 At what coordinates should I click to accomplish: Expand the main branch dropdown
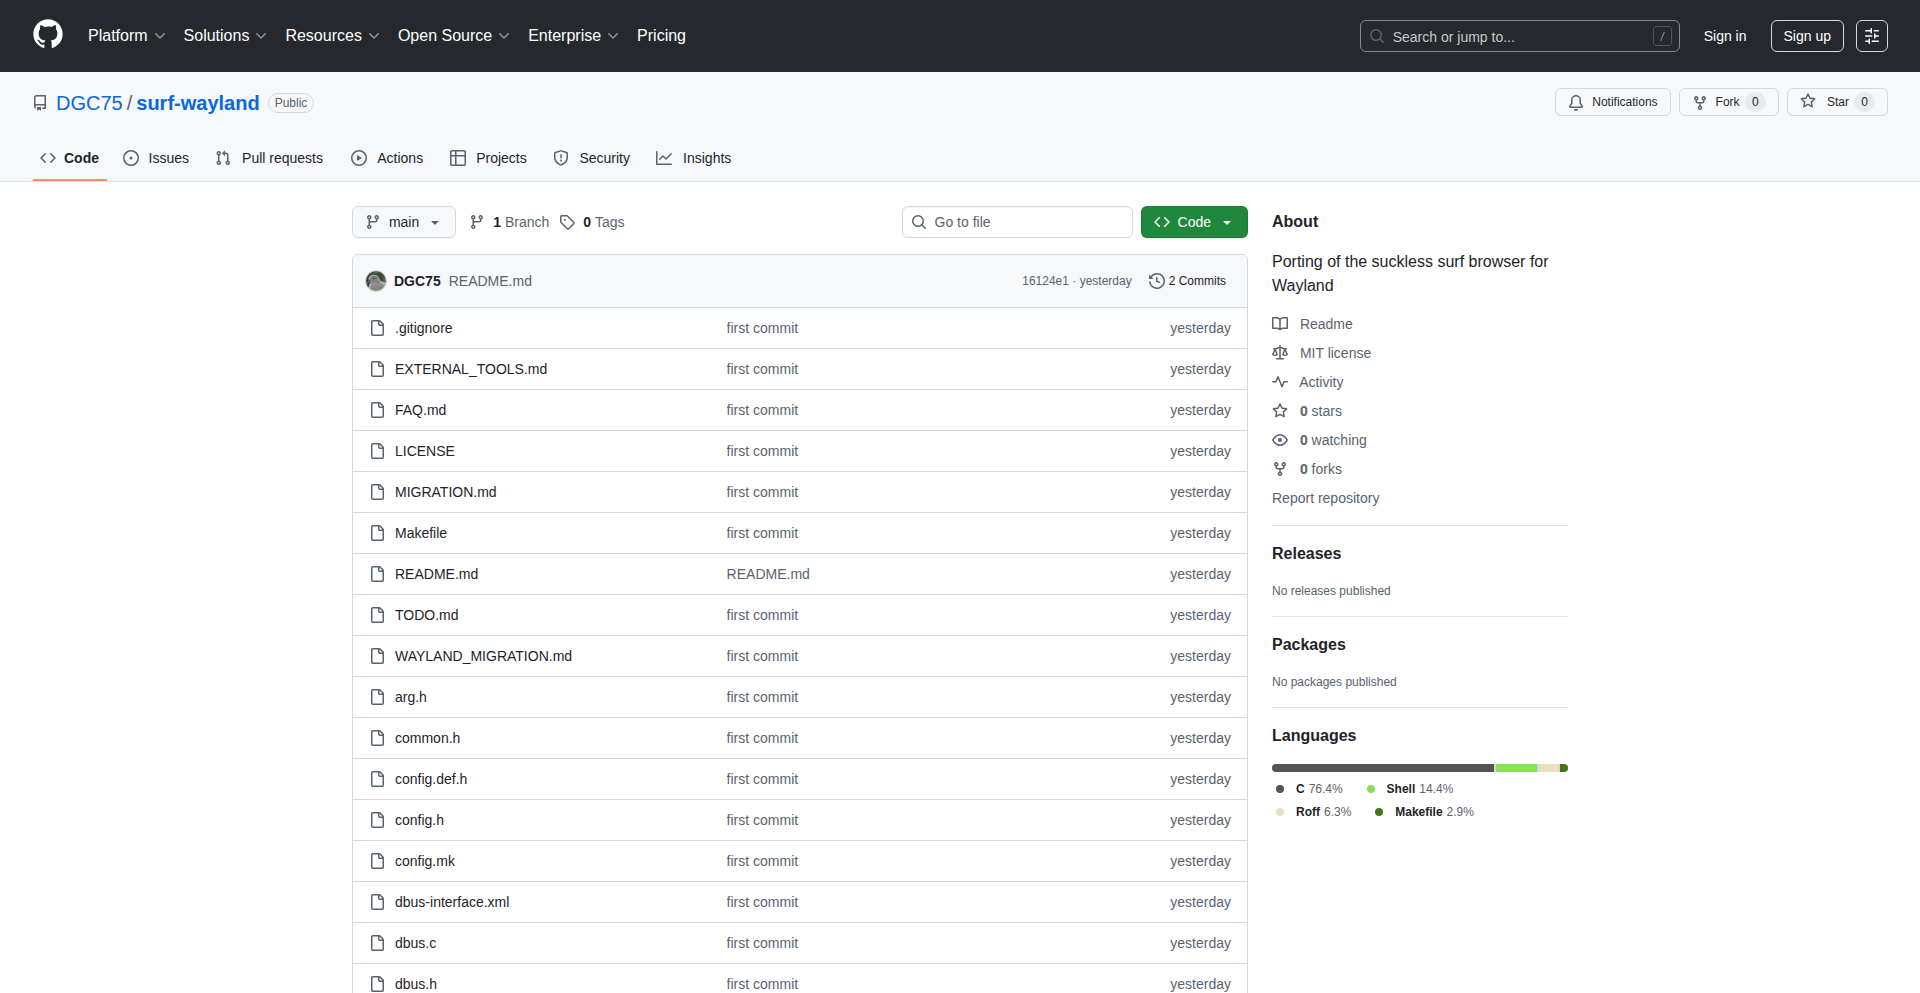[x=403, y=222]
